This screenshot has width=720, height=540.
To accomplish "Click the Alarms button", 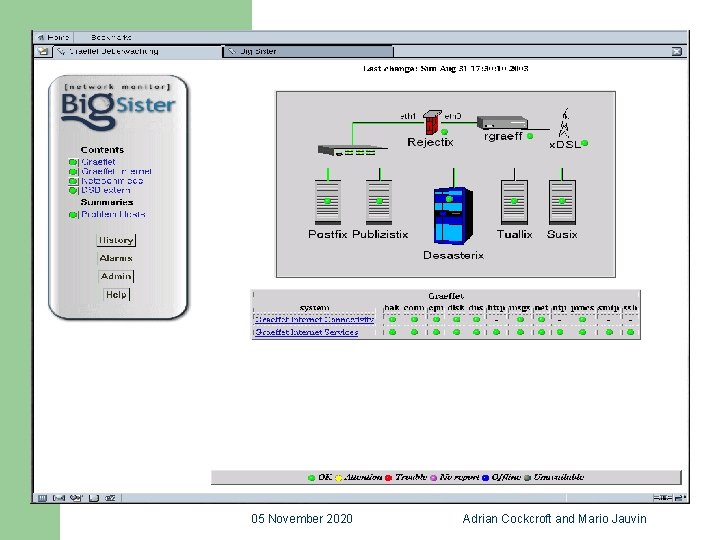I will point(116,259).
